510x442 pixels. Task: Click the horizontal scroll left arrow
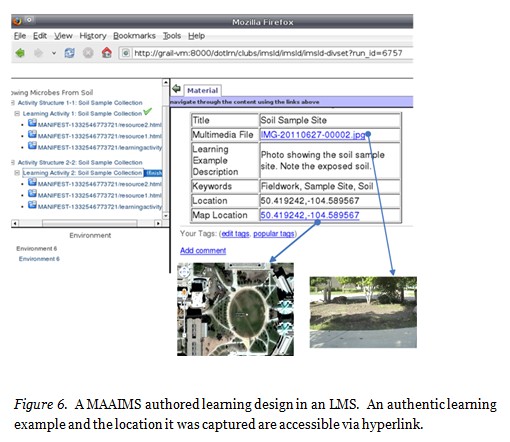15,223
